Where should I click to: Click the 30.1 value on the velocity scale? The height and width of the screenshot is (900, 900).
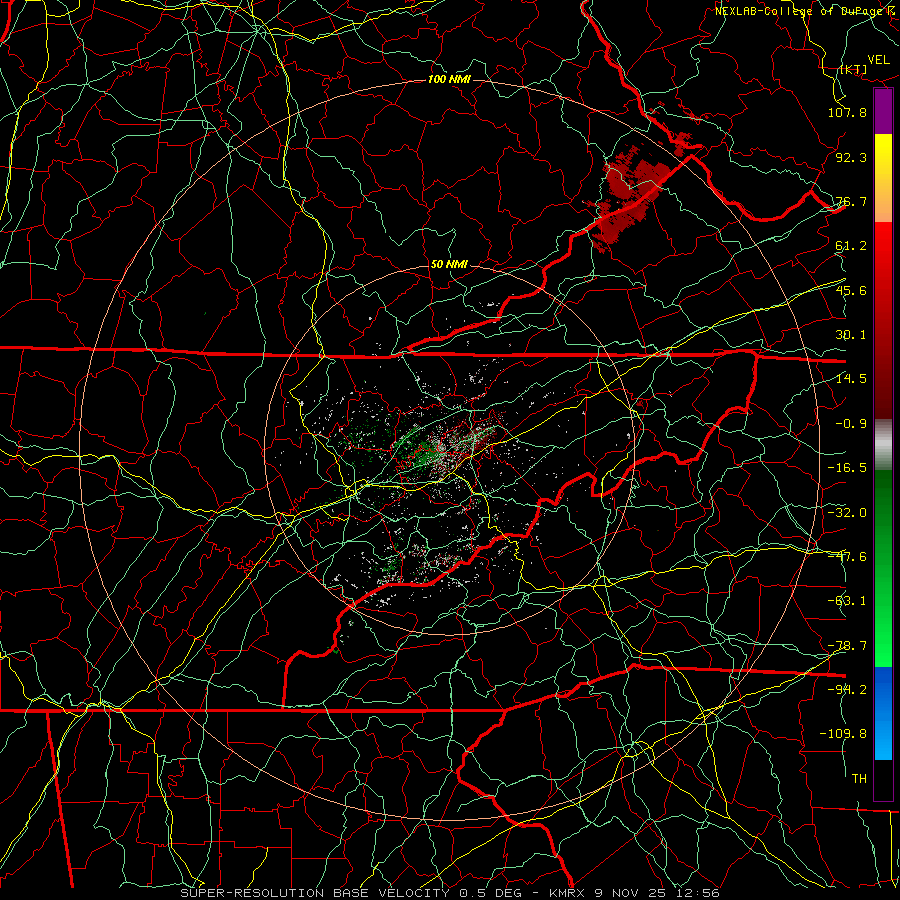[x=851, y=335]
